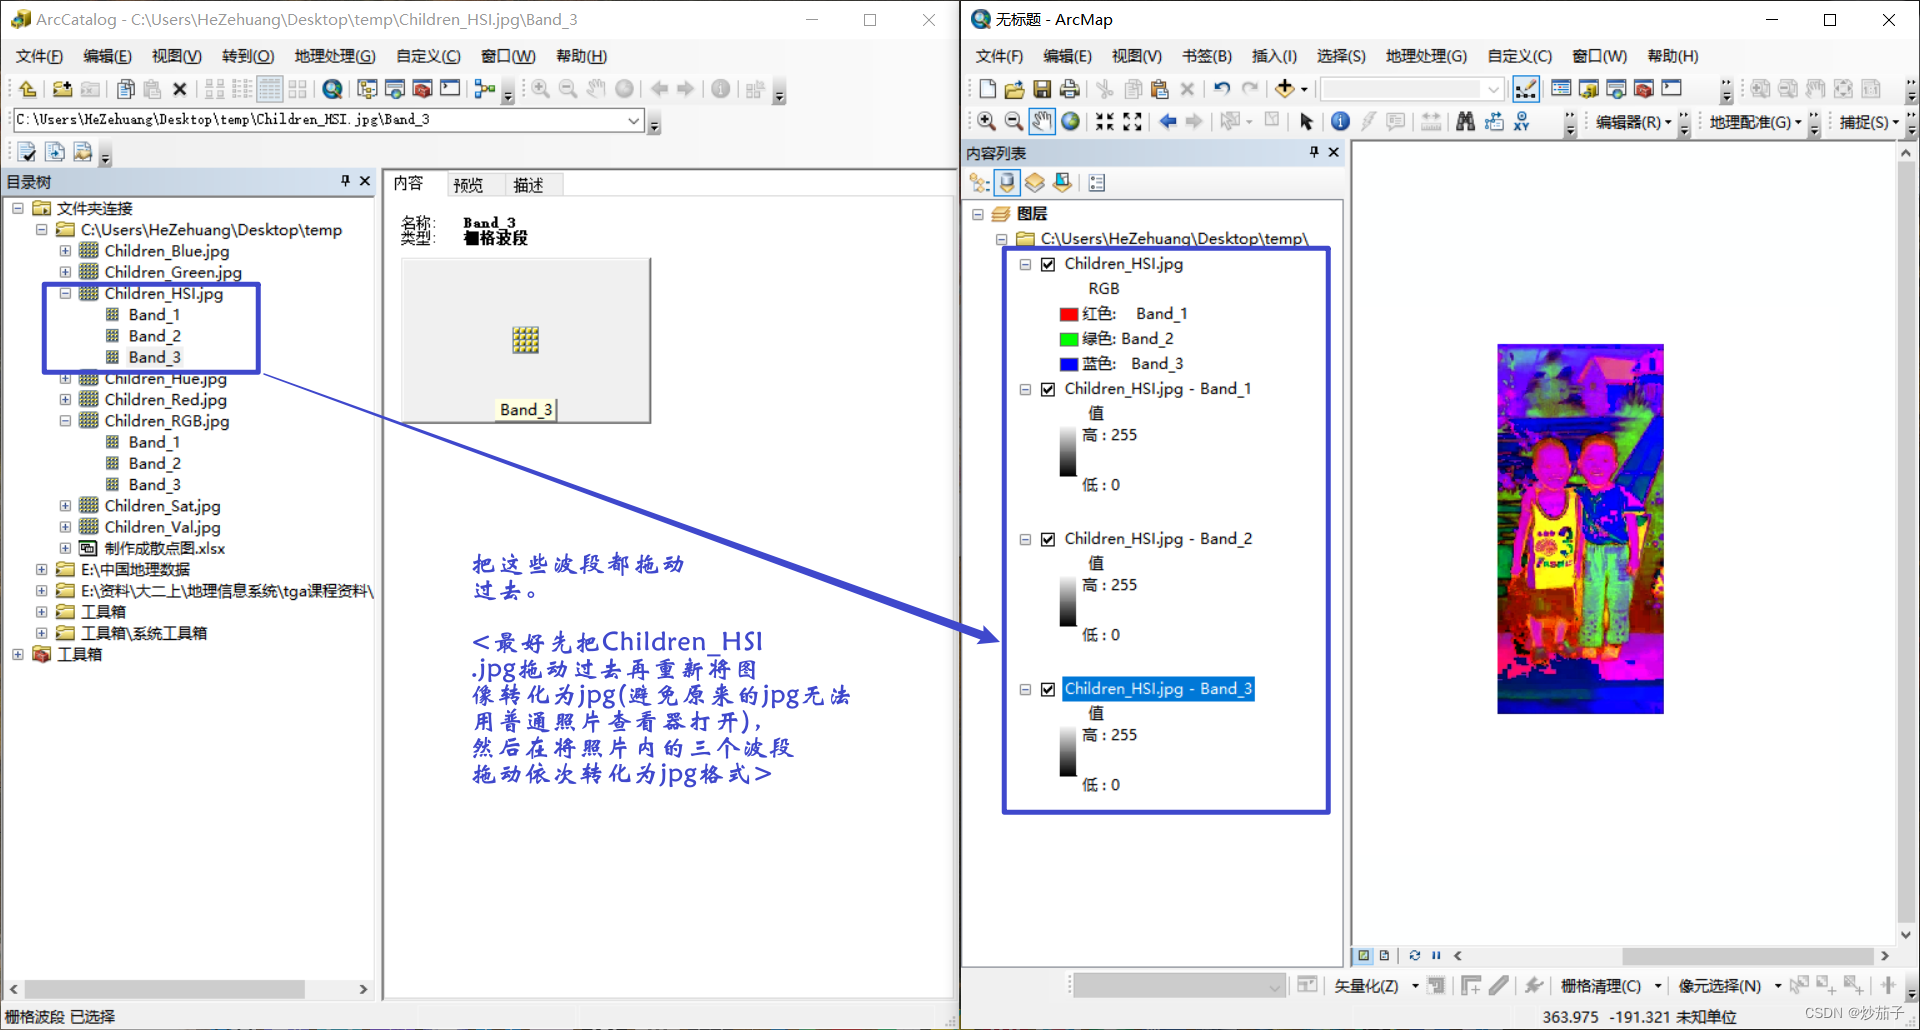Open the ArcCatalog location path dropdown
Screen dimensions: 1920x1030
point(633,120)
